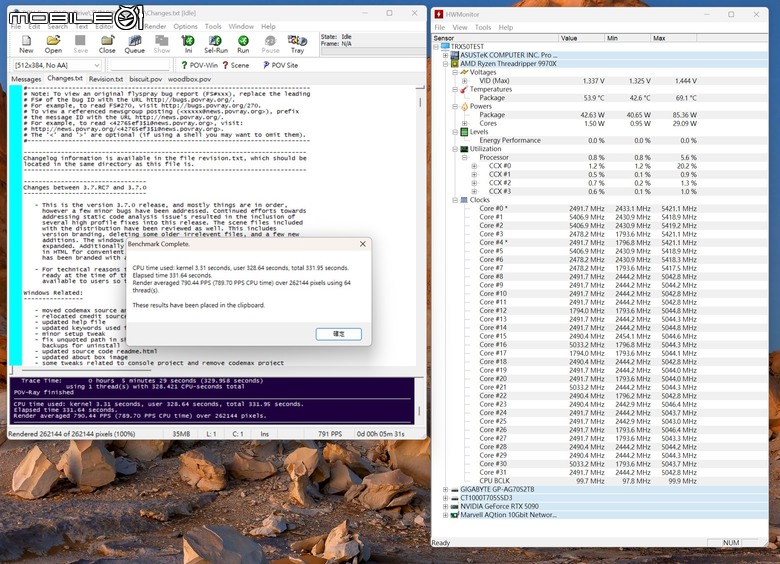Viewport: 780px width, 564px height.
Task: Click the 791 PPS status bar entry
Action: (330, 434)
